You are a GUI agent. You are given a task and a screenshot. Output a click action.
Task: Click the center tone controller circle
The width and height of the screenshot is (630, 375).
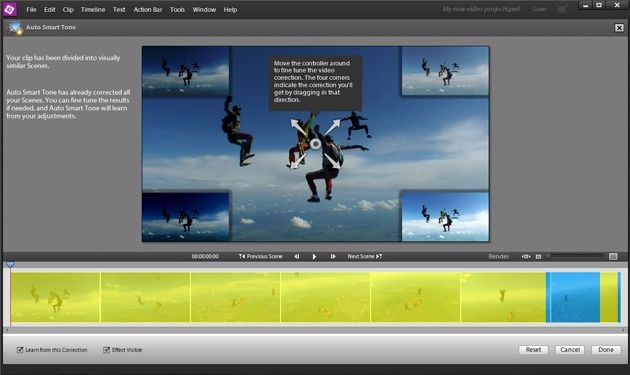[315, 144]
